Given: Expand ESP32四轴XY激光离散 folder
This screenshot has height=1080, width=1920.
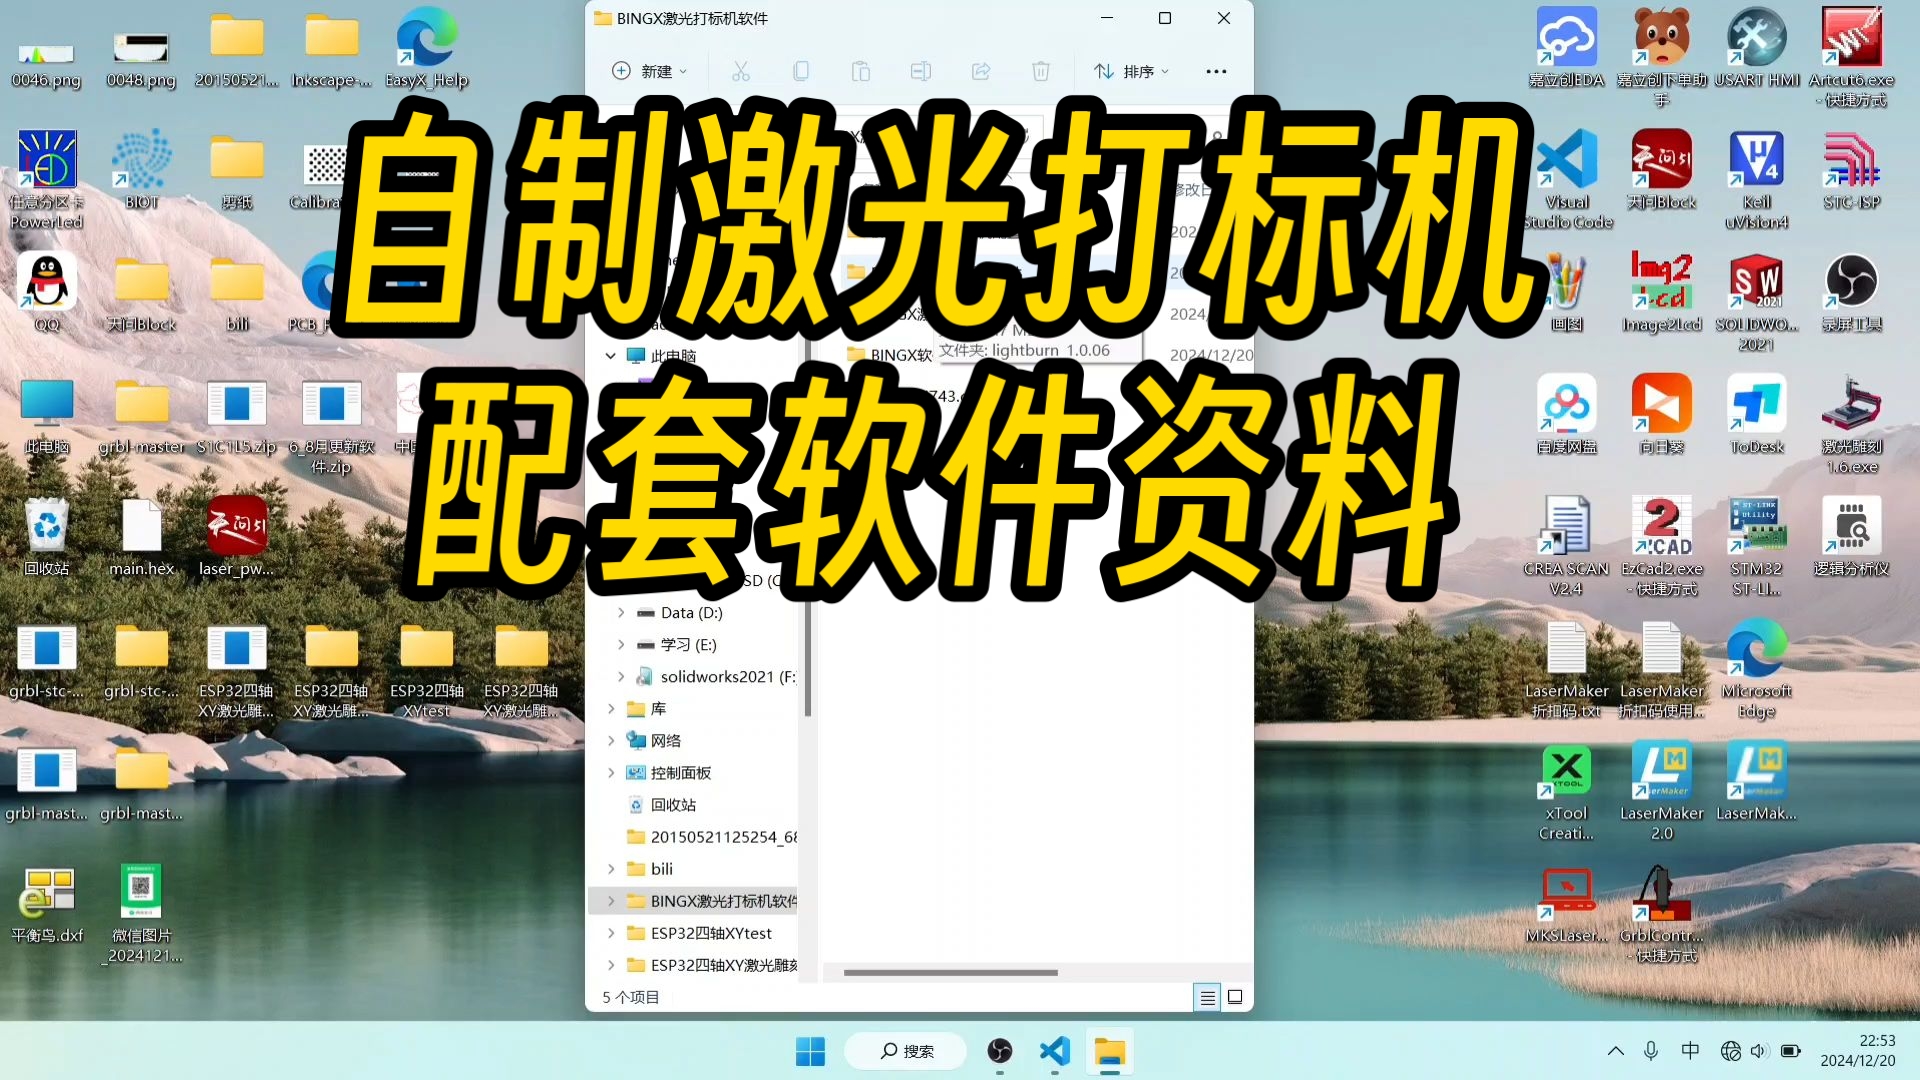Looking at the screenshot, I should point(615,964).
